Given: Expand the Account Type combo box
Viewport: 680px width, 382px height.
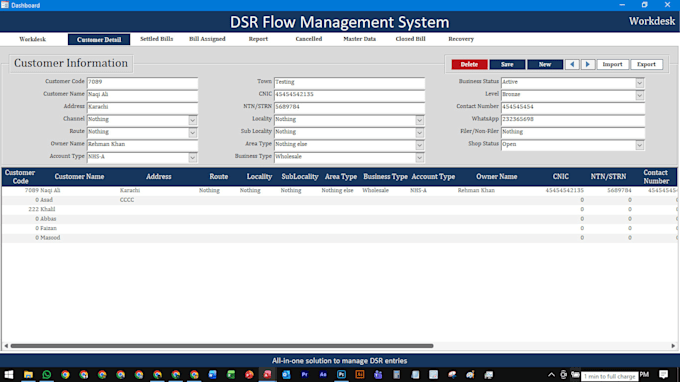Looking at the screenshot, I should pos(193,157).
